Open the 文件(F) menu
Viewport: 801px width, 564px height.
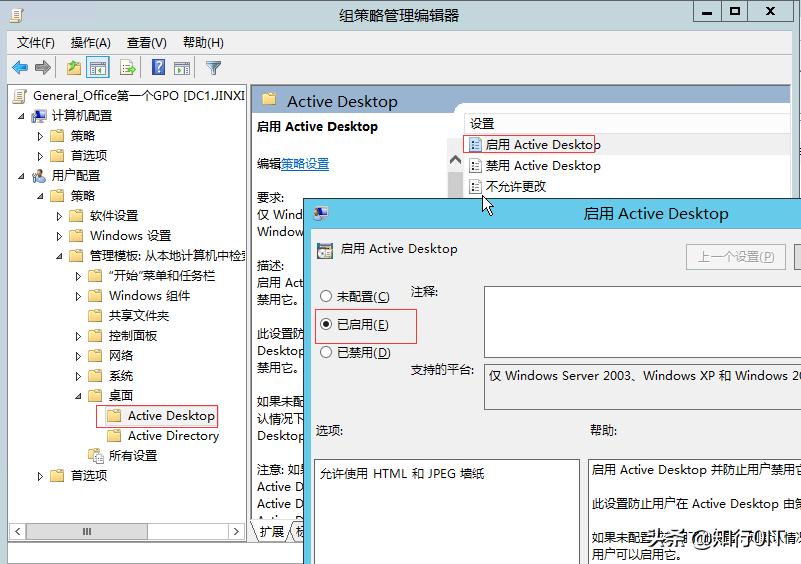point(36,42)
